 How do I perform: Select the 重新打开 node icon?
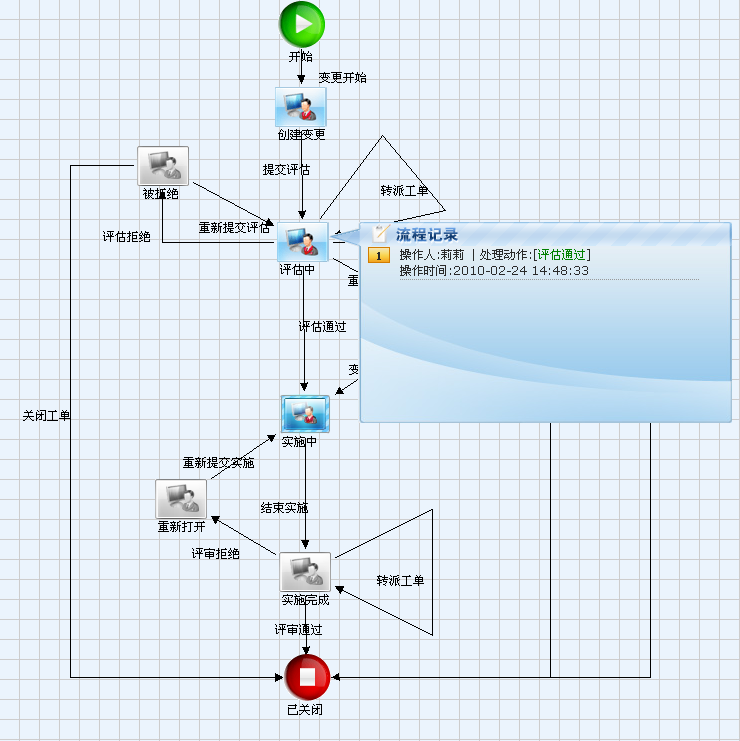coord(181,499)
